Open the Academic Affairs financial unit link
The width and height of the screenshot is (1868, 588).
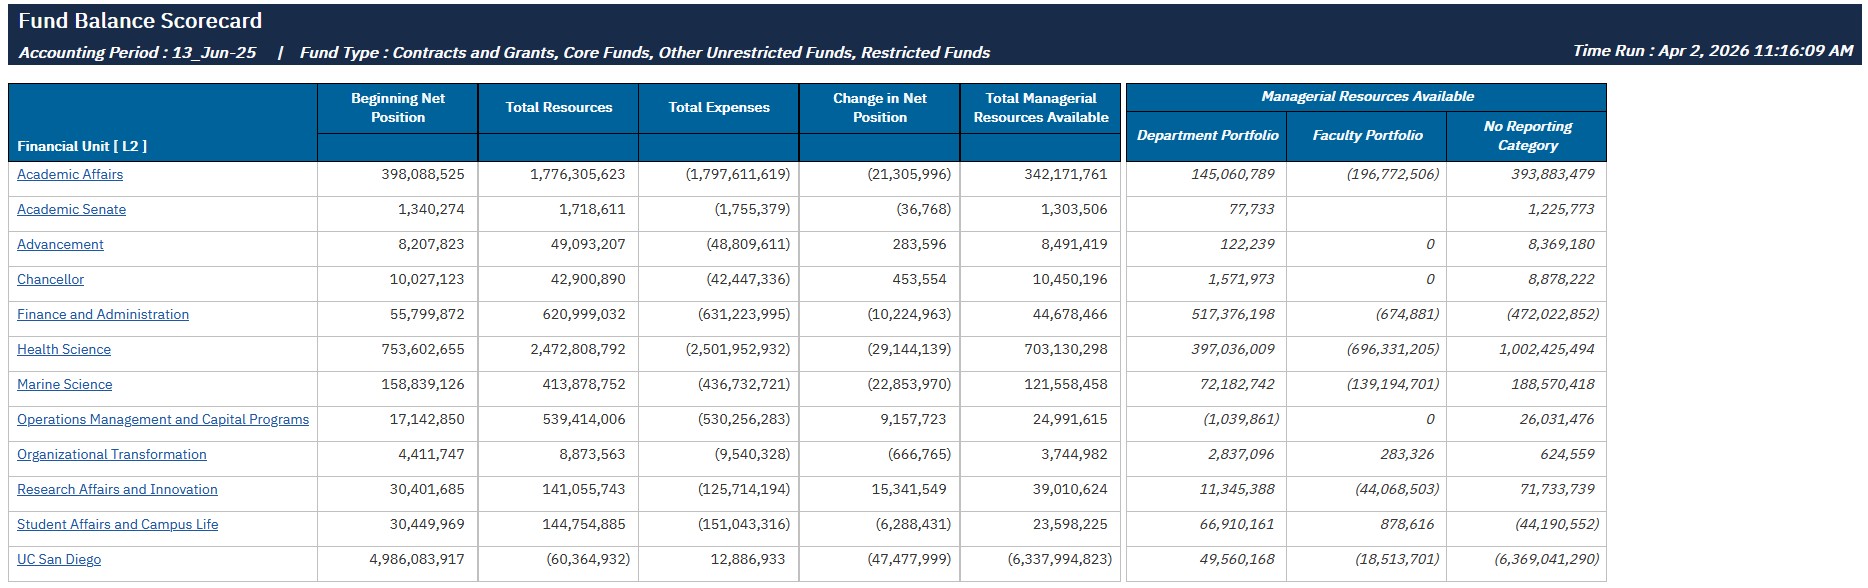(70, 174)
